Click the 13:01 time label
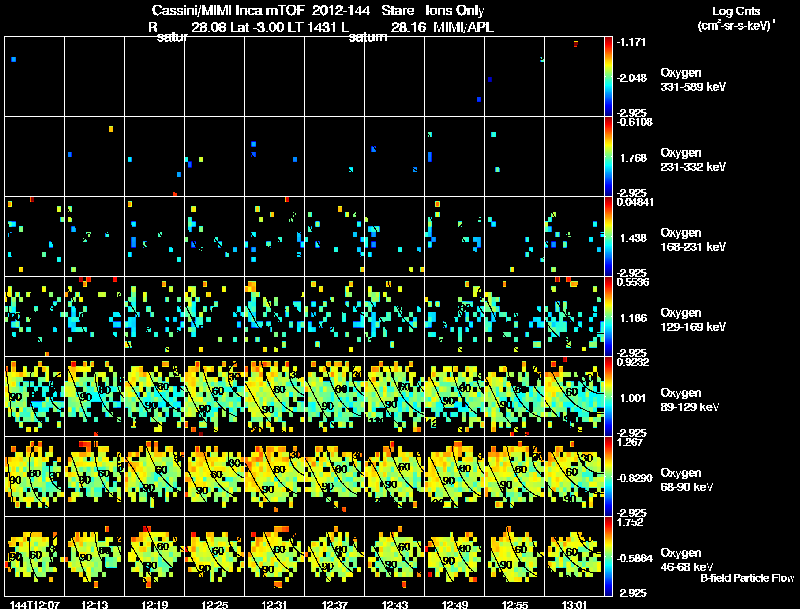 click(574, 605)
